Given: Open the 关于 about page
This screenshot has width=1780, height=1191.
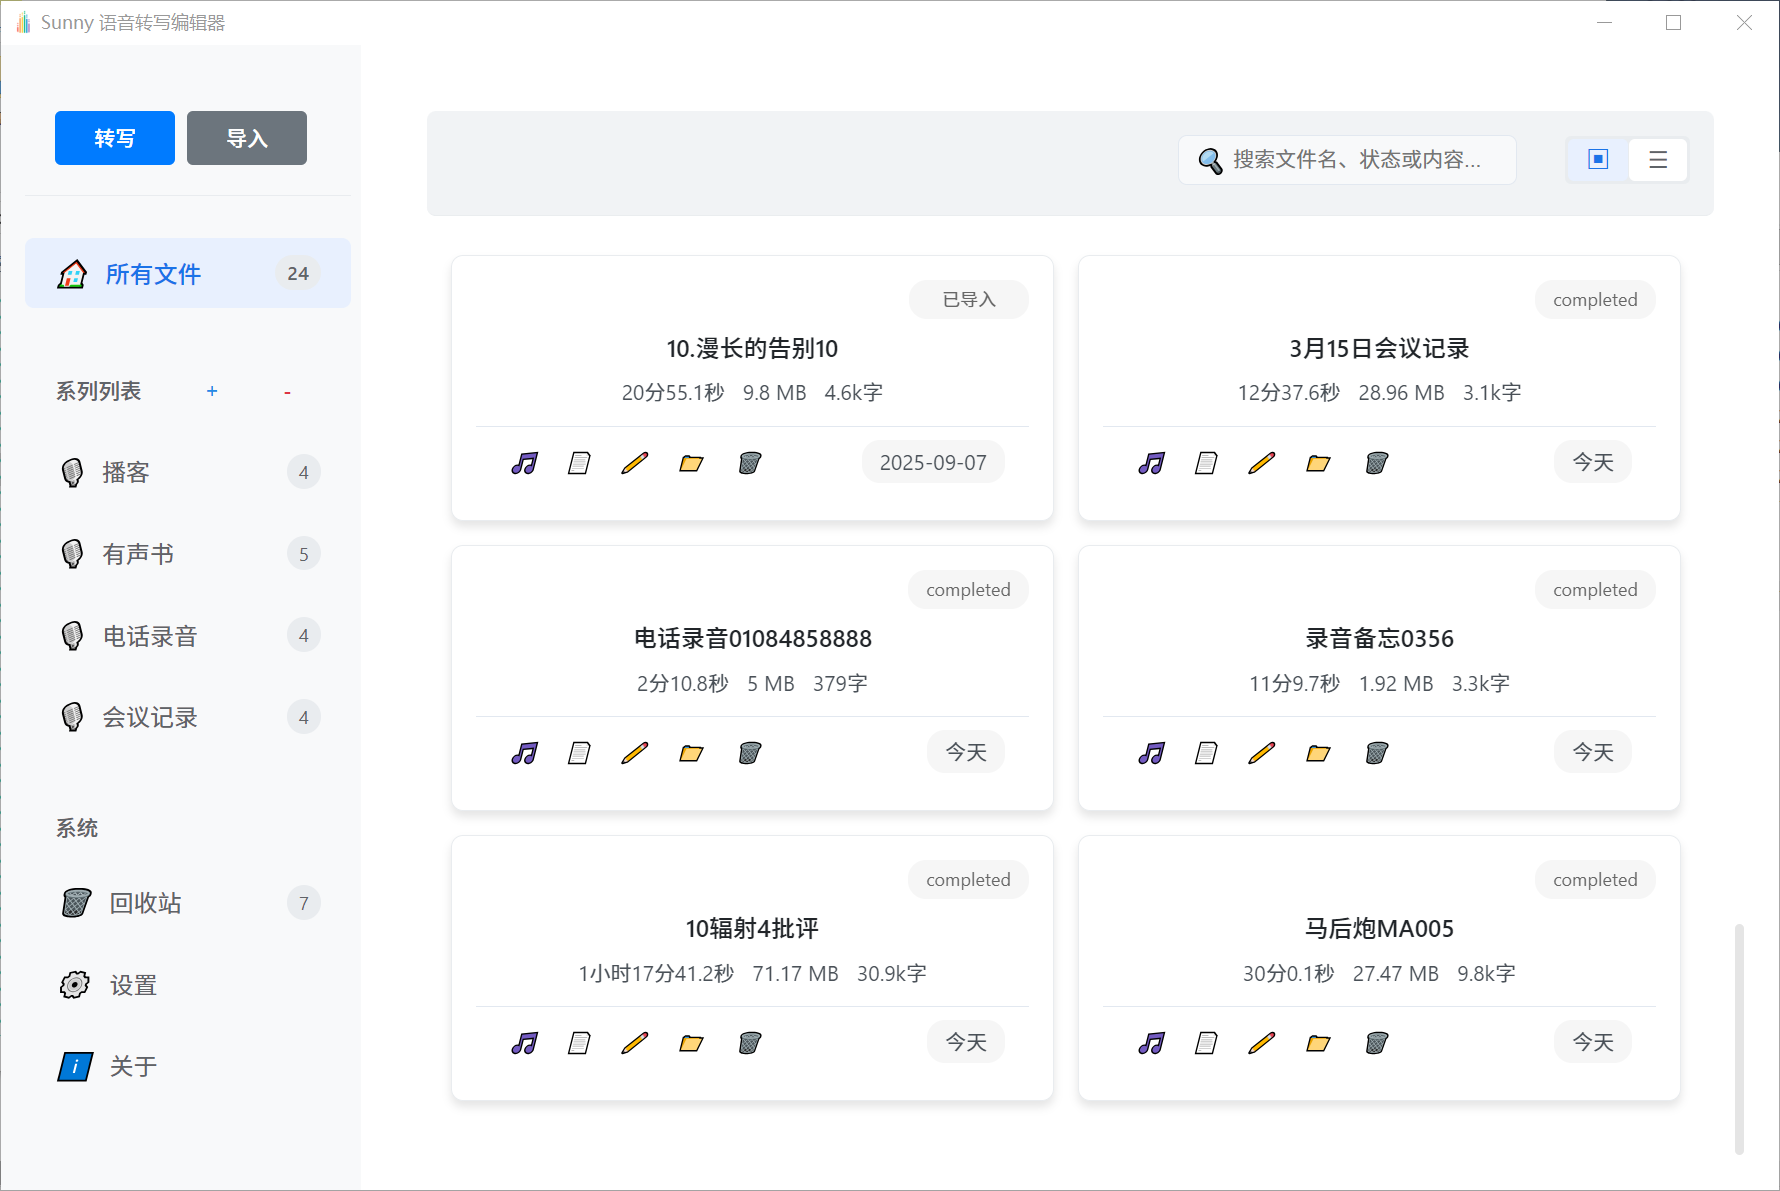Looking at the screenshot, I should (131, 1066).
